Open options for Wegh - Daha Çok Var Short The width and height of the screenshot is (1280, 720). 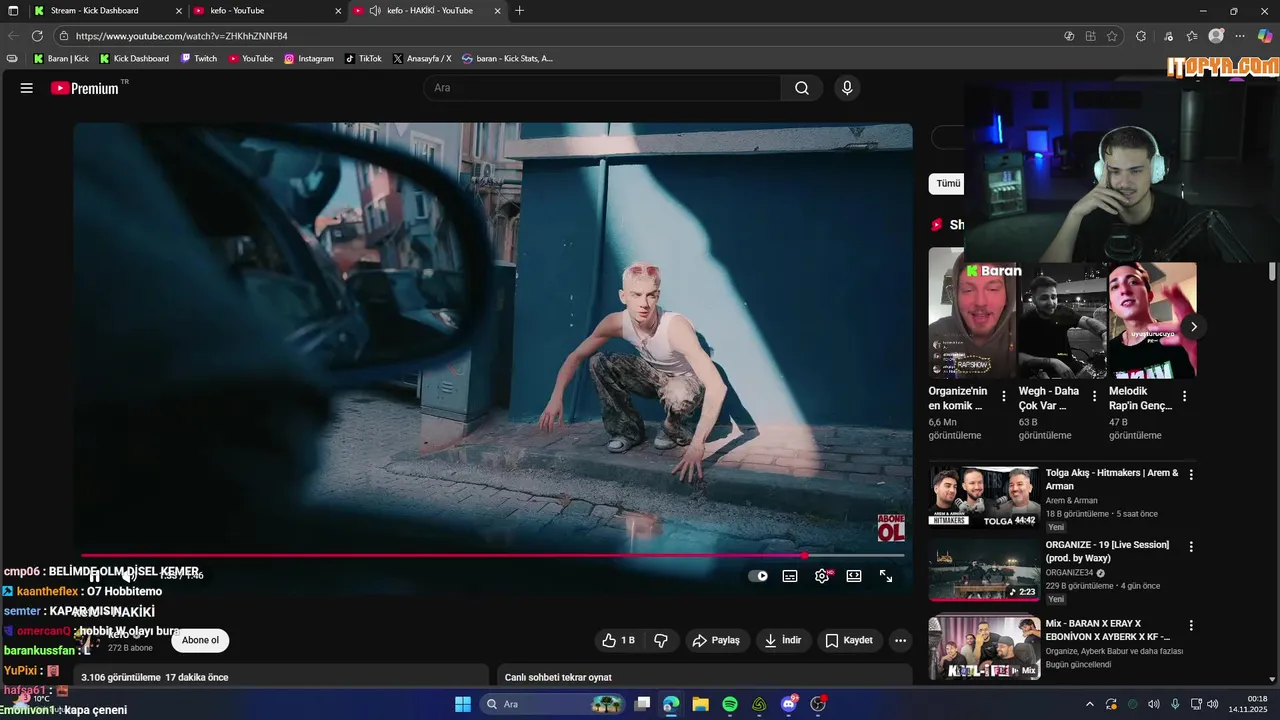click(1094, 396)
